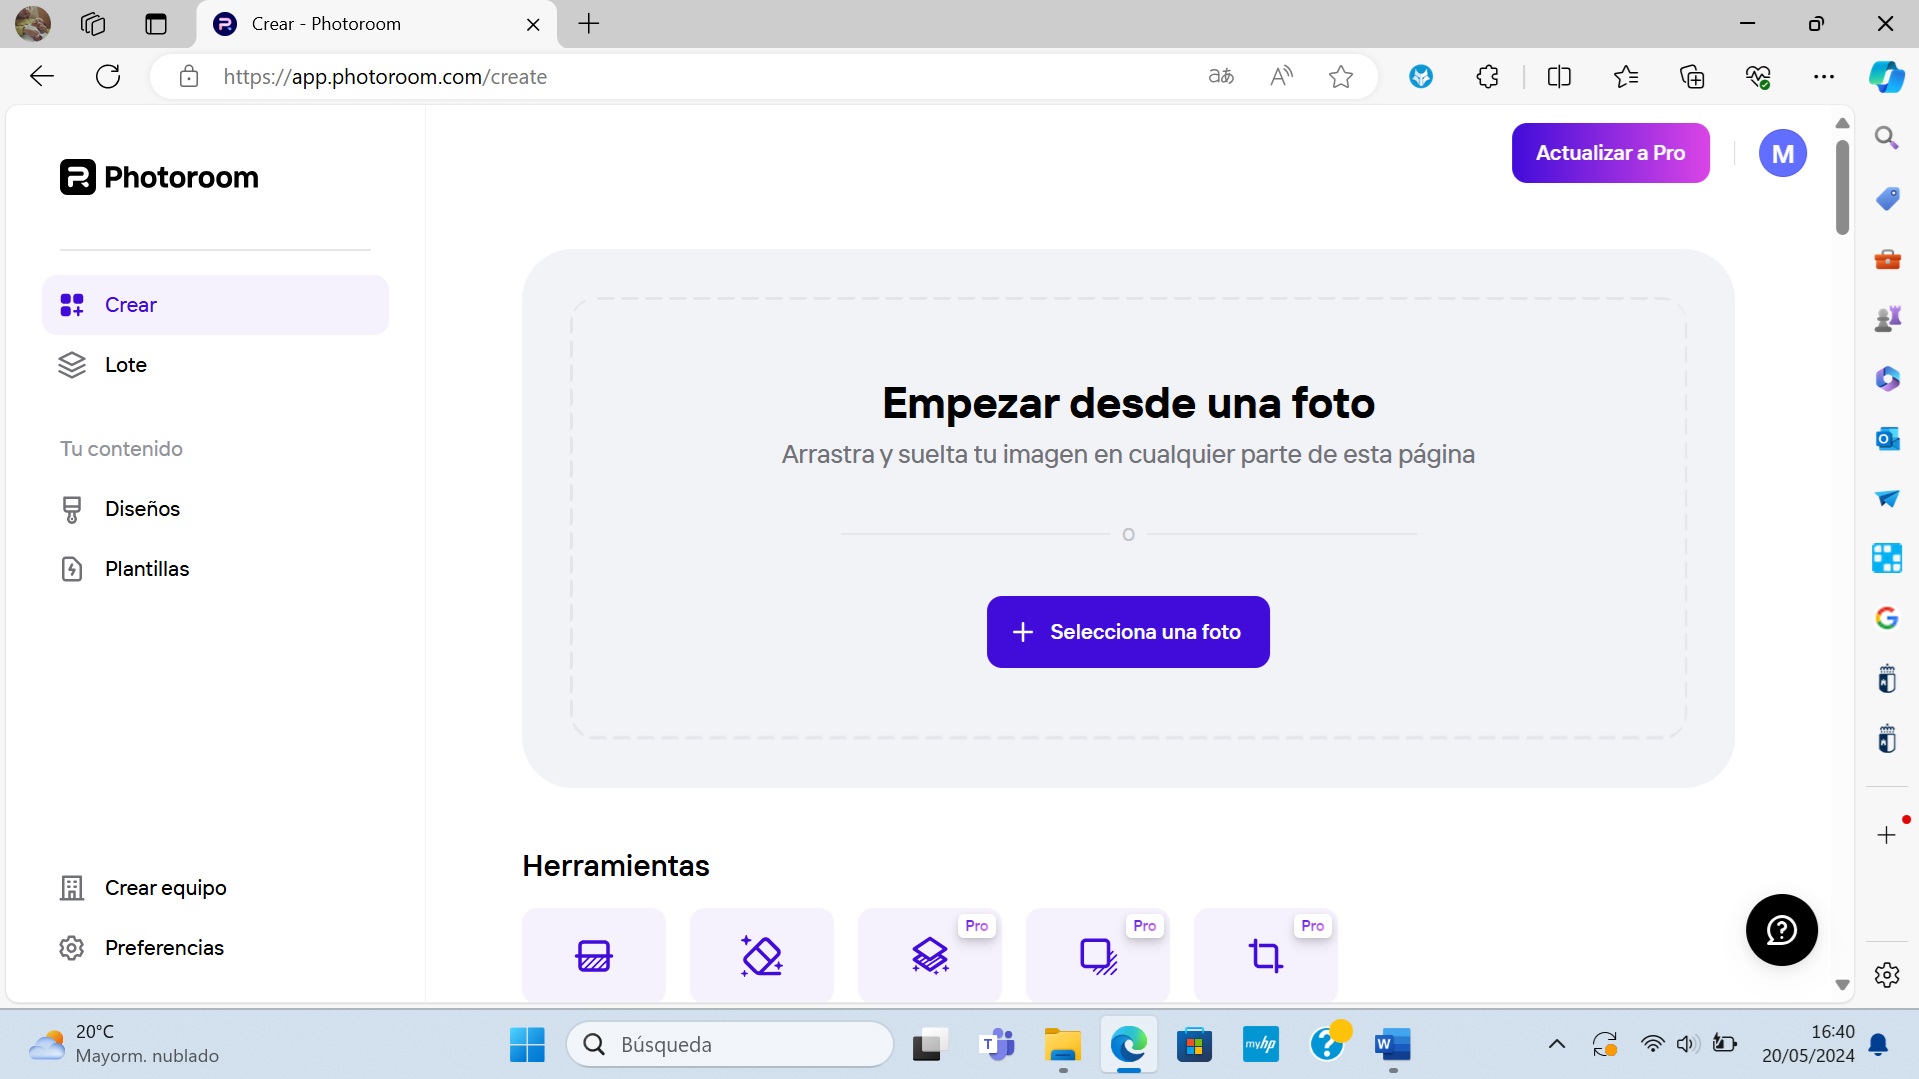Click the Photoroom logo

pyautogui.click(x=158, y=176)
